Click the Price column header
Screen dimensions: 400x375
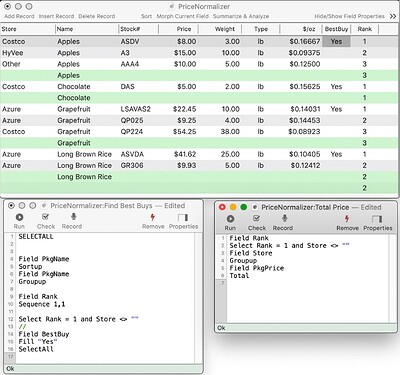[178, 29]
